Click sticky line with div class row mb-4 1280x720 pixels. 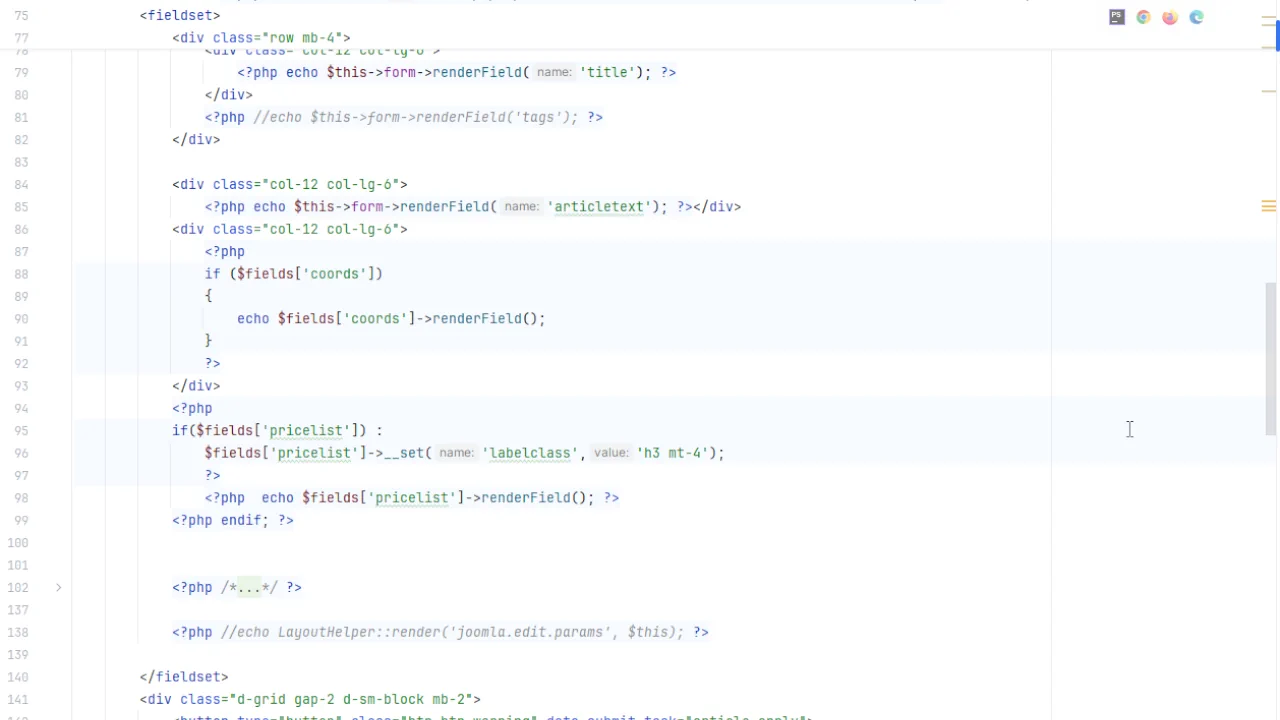[261, 38]
